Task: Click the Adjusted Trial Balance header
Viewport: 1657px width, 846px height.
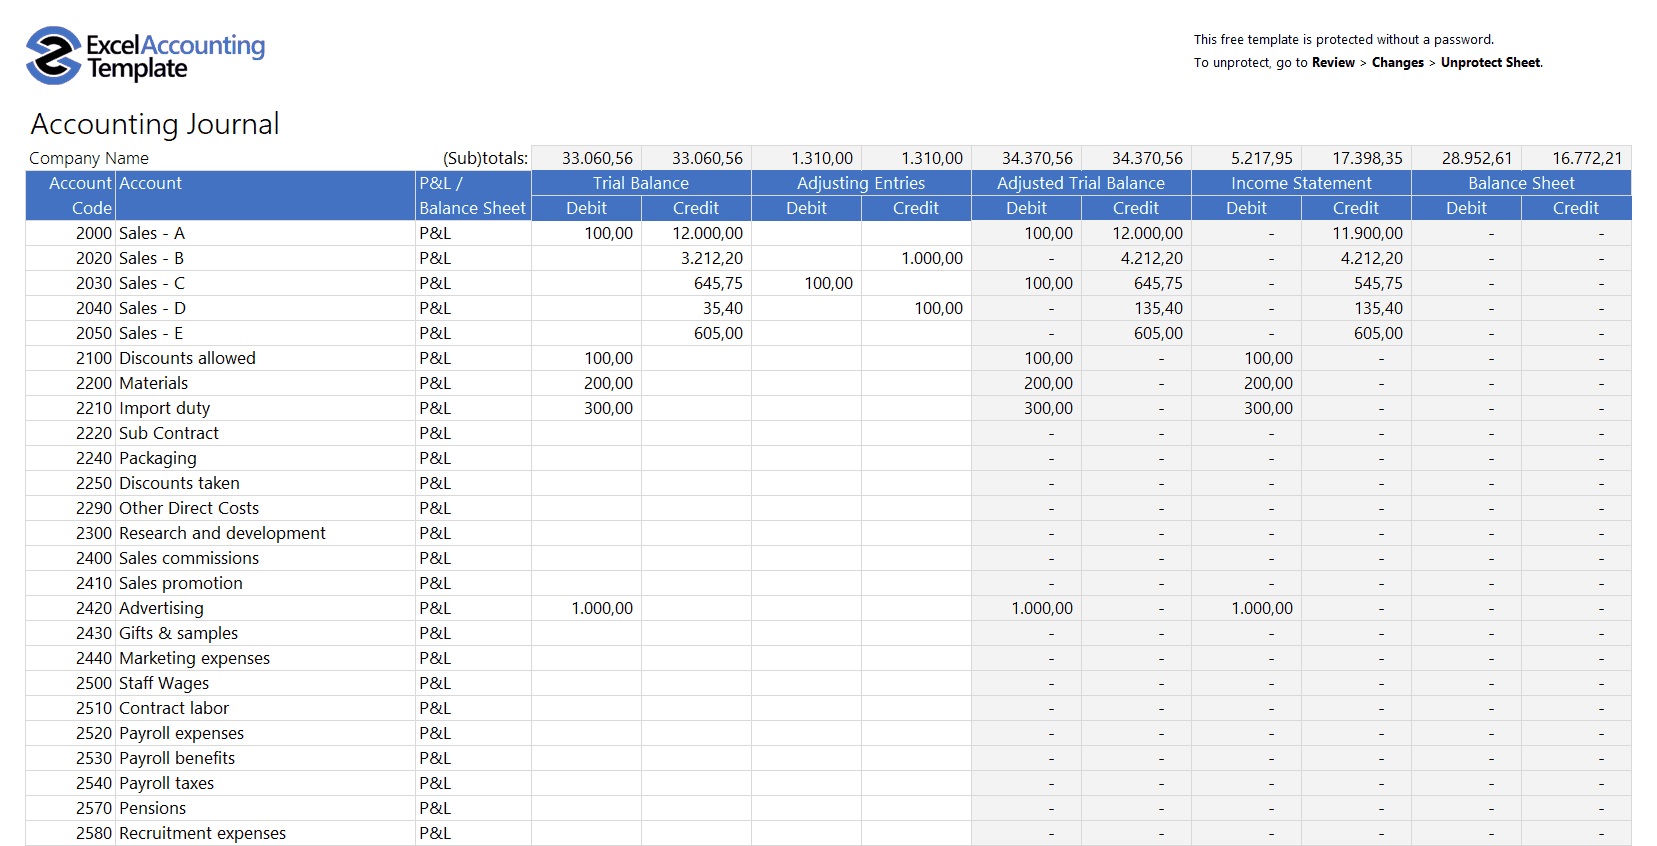Action: (x=1080, y=183)
